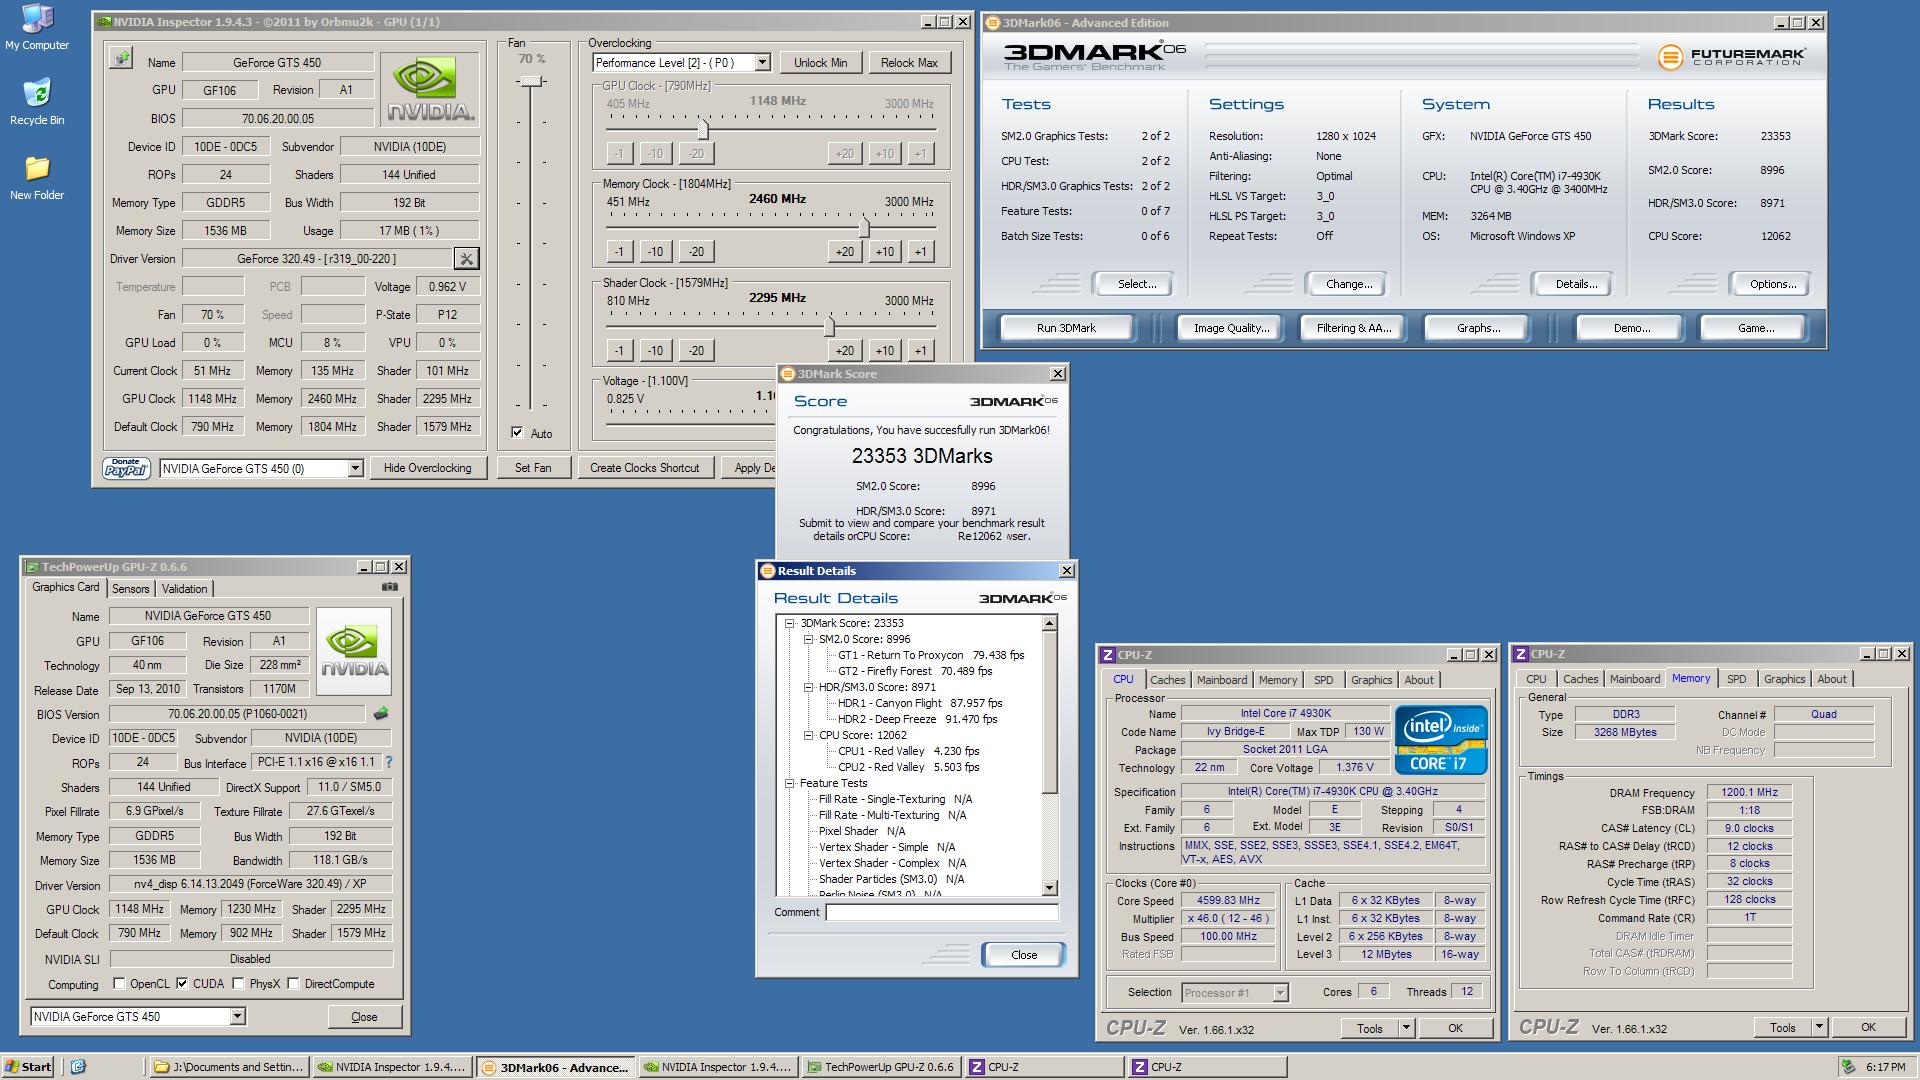This screenshot has width=1920, height=1080.
Task: Click Unlock Min button
Action: (x=821, y=63)
